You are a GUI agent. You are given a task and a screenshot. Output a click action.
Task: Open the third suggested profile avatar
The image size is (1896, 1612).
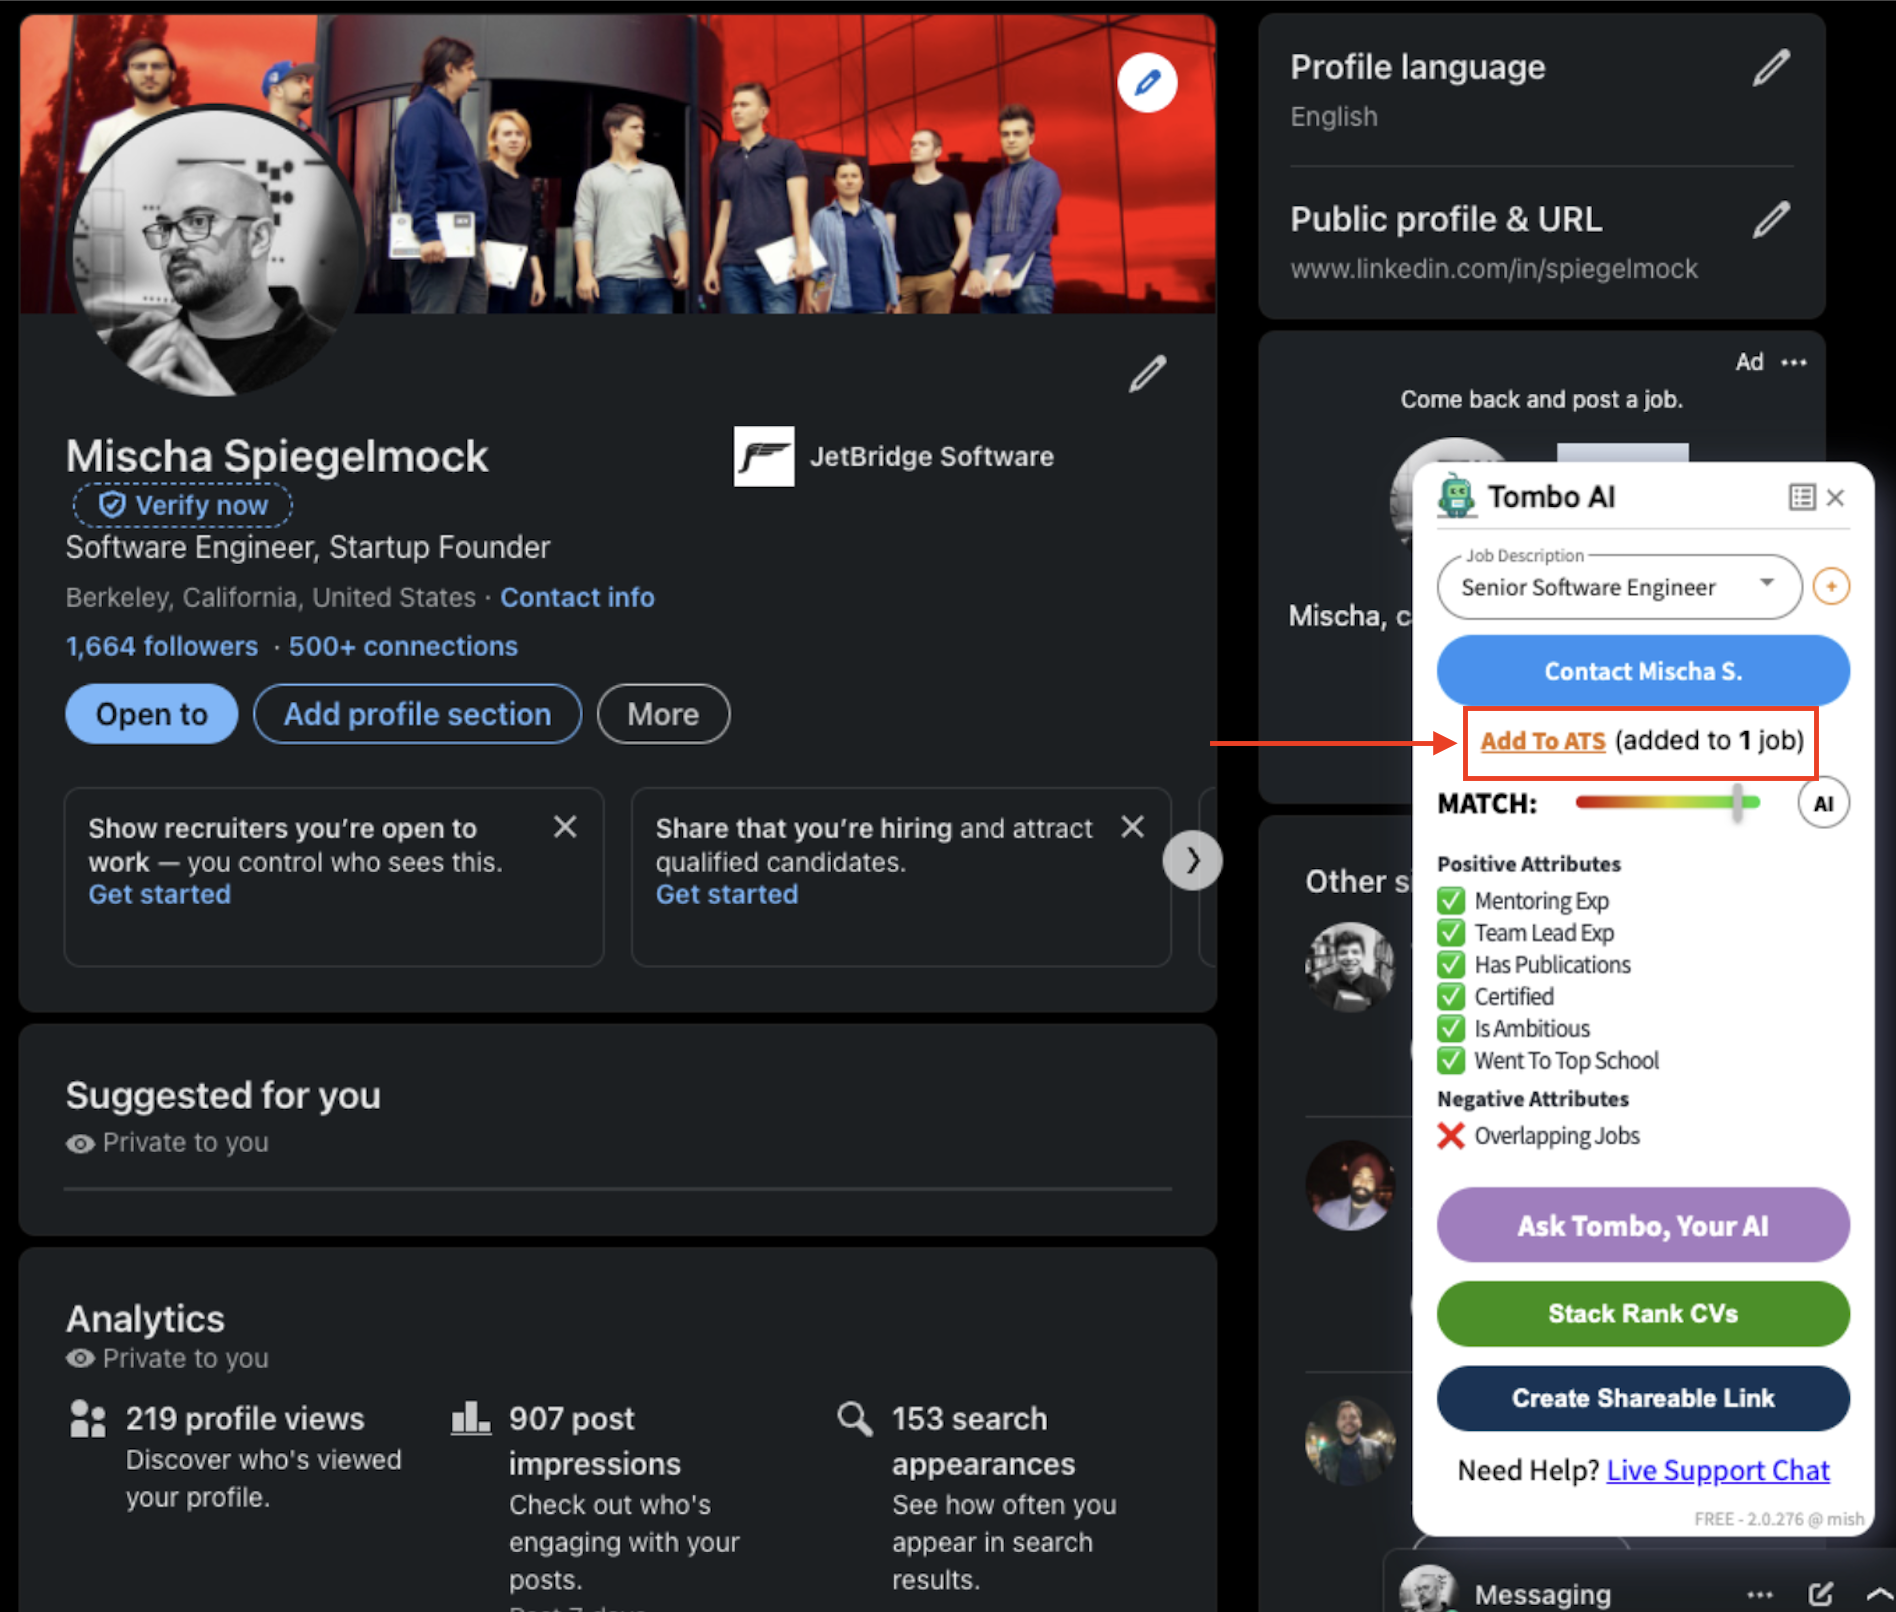(1350, 1440)
